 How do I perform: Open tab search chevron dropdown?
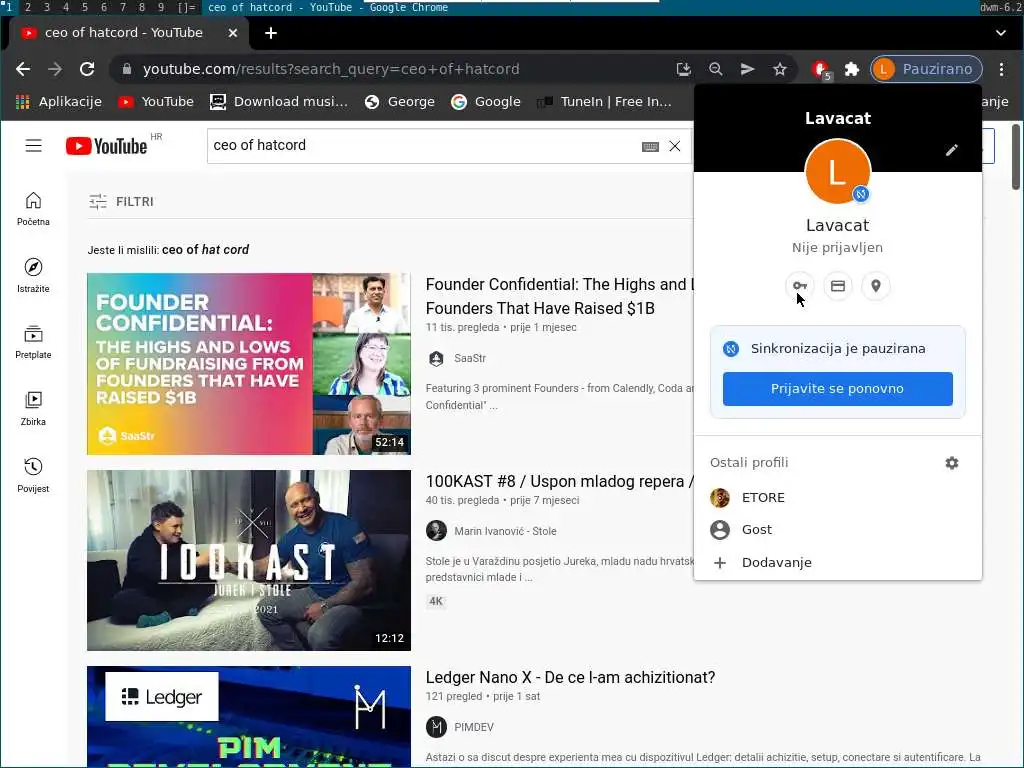pos(1000,33)
